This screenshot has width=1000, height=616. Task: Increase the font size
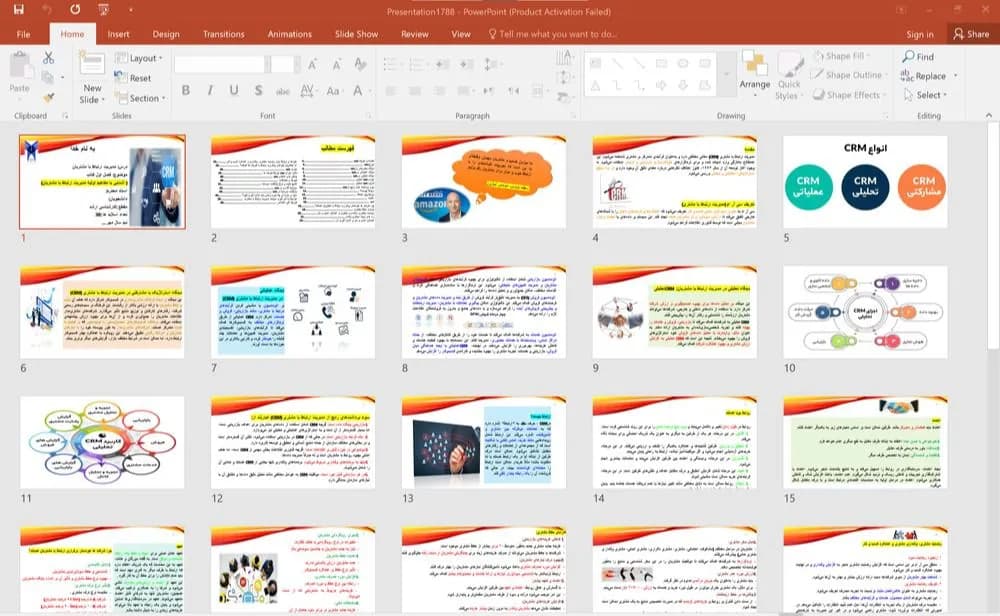(x=312, y=64)
